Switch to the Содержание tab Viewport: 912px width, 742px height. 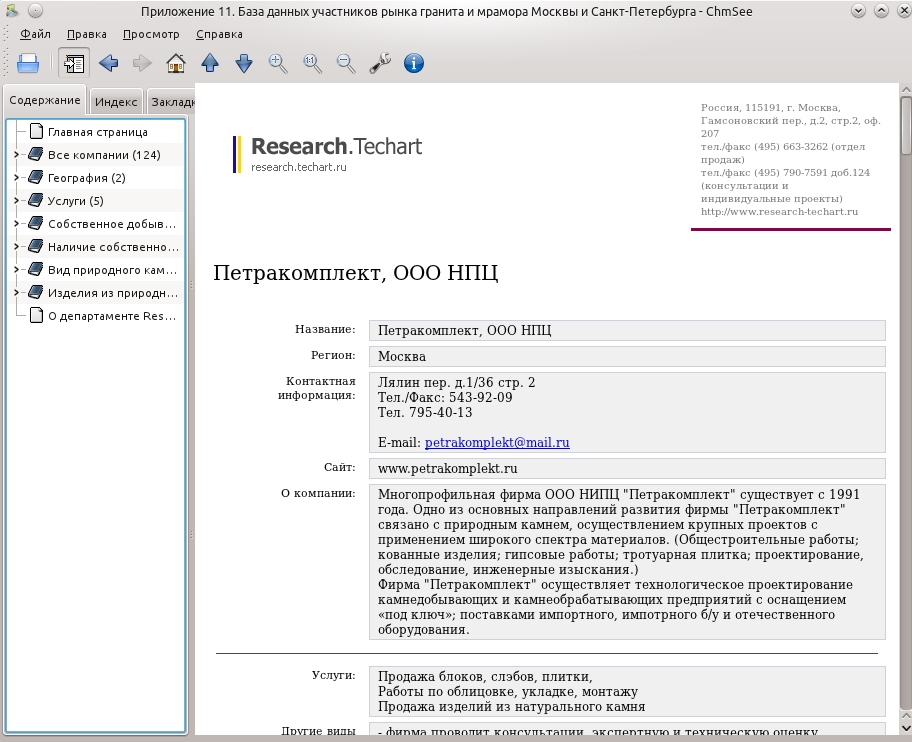(45, 100)
